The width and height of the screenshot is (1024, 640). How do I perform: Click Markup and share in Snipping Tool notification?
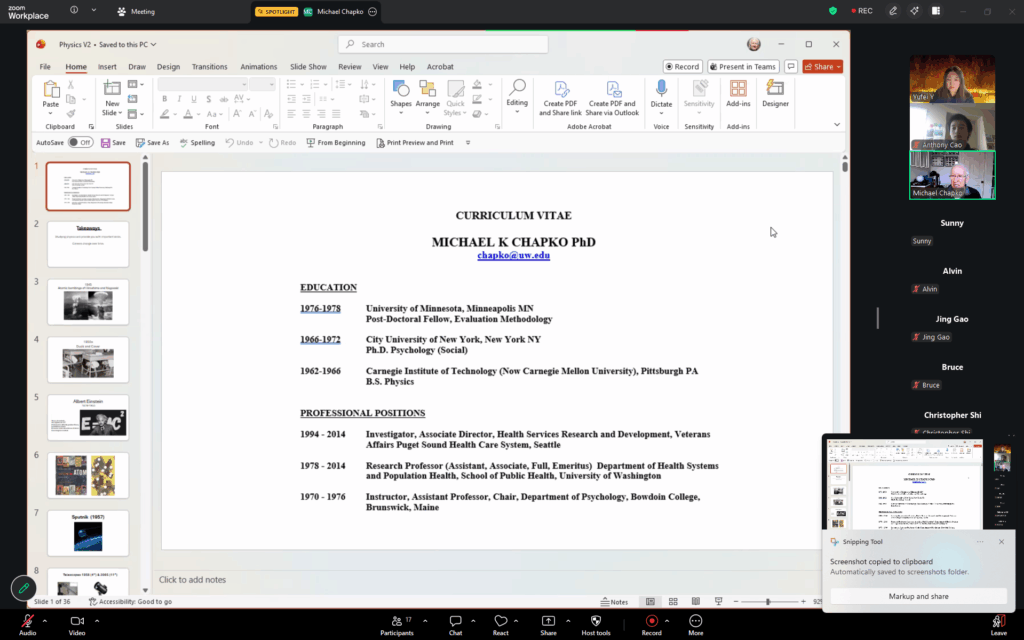coord(918,596)
